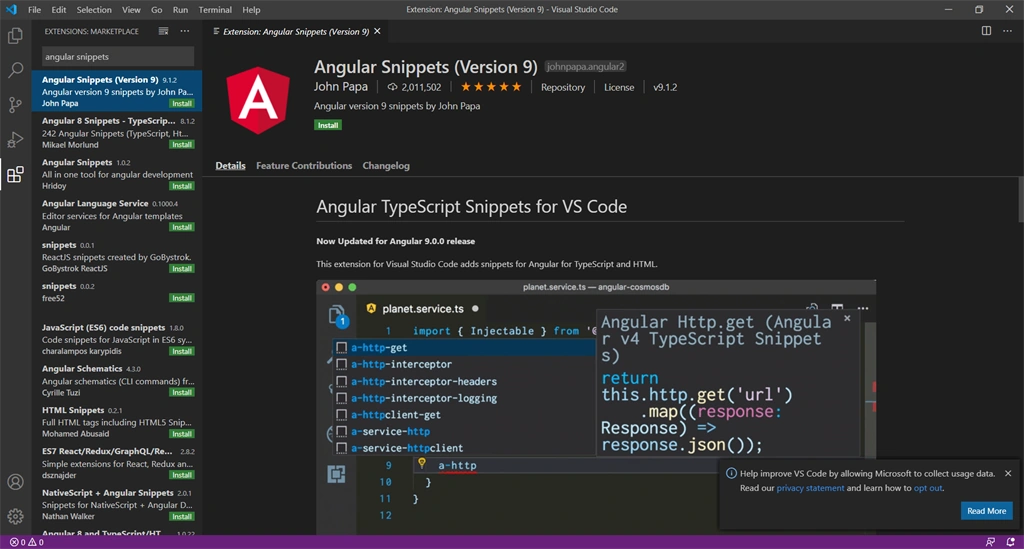Click the five-star rating
Screen dimensions: 1024x549
(x=491, y=87)
